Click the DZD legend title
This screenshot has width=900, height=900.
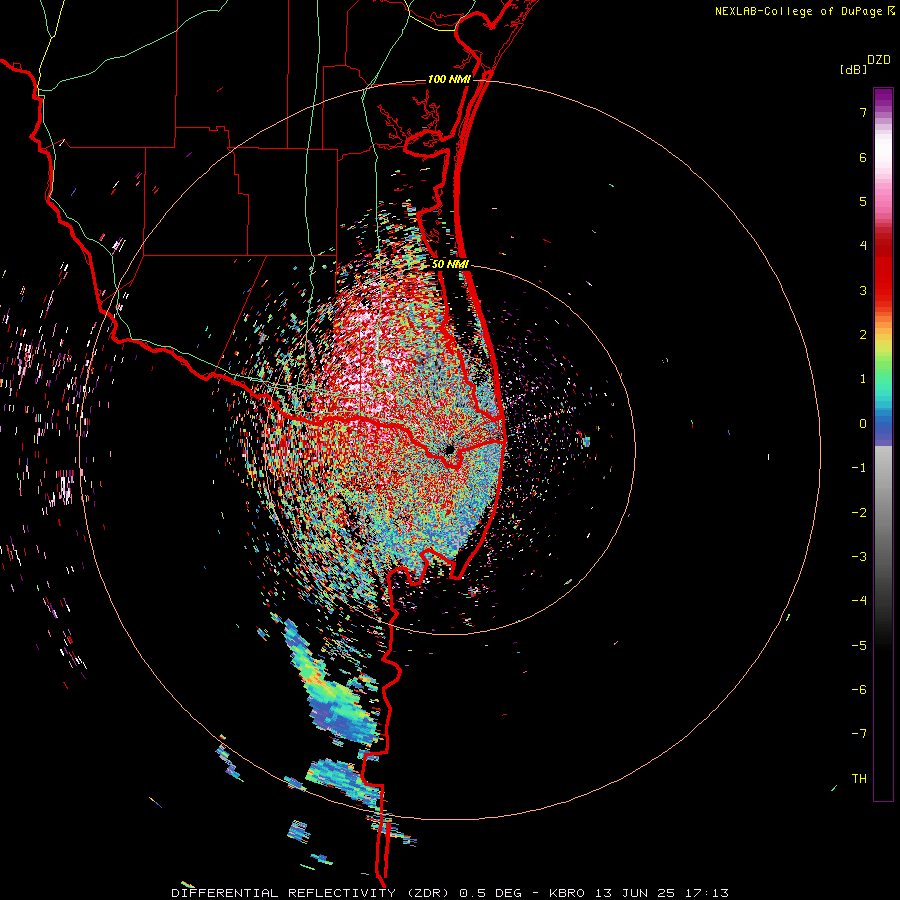pyautogui.click(x=879, y=60)
